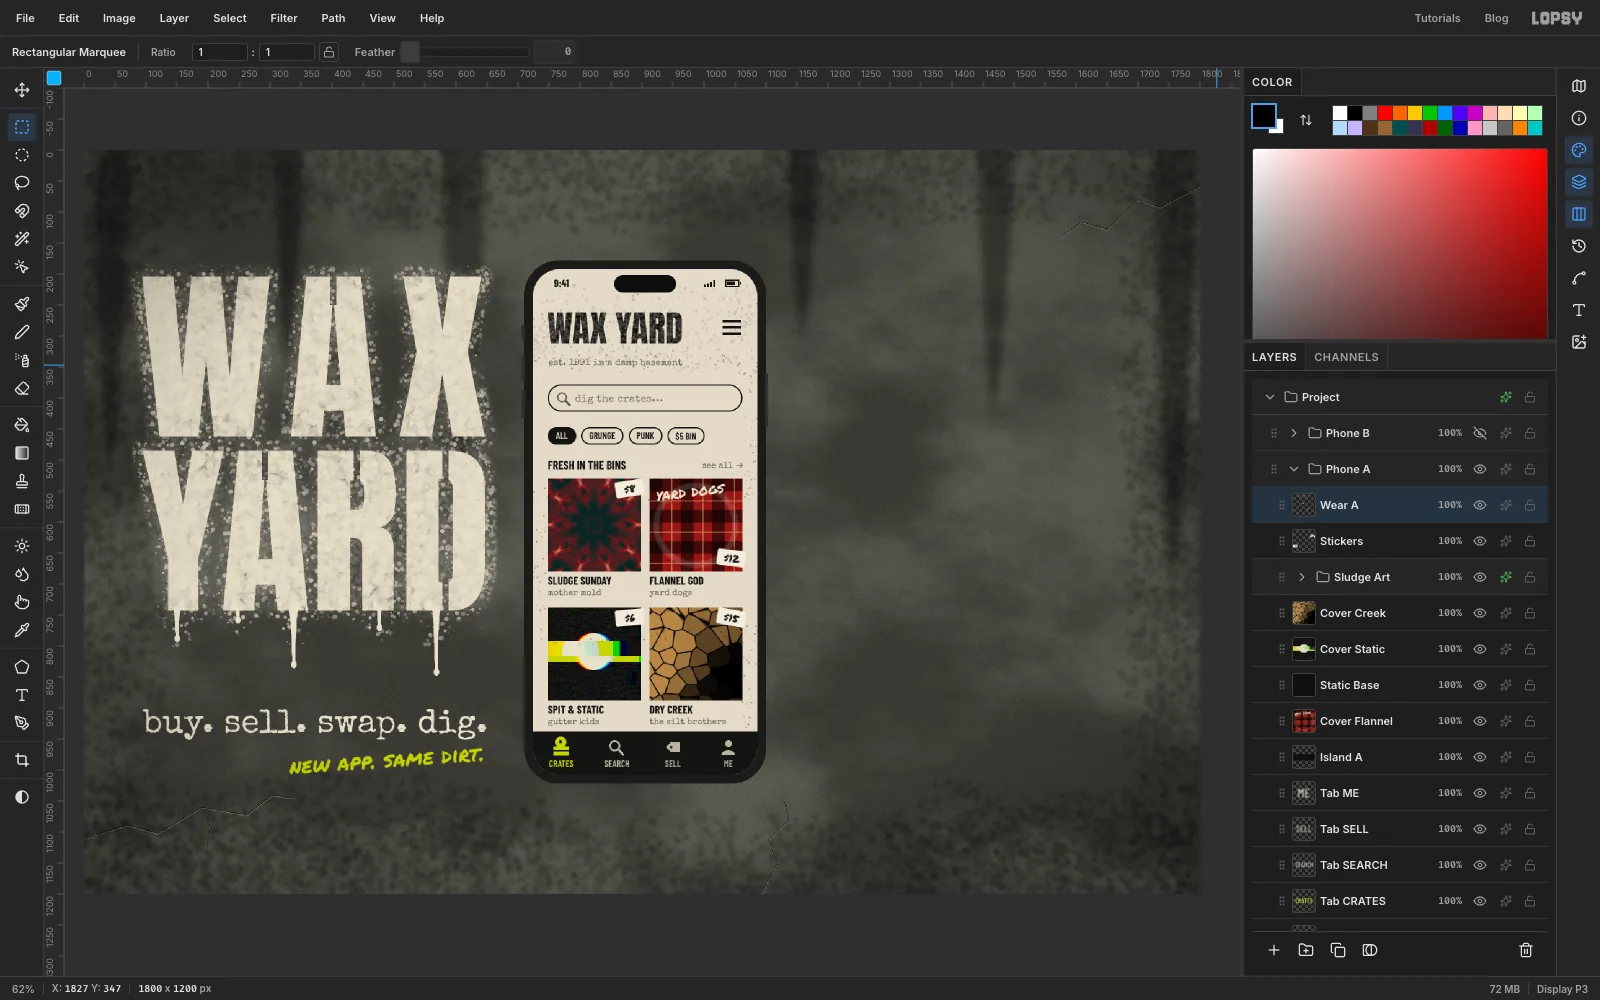Select the Lasso tool
Screen dimensions: 1600x1000
[x=22, y=183]
